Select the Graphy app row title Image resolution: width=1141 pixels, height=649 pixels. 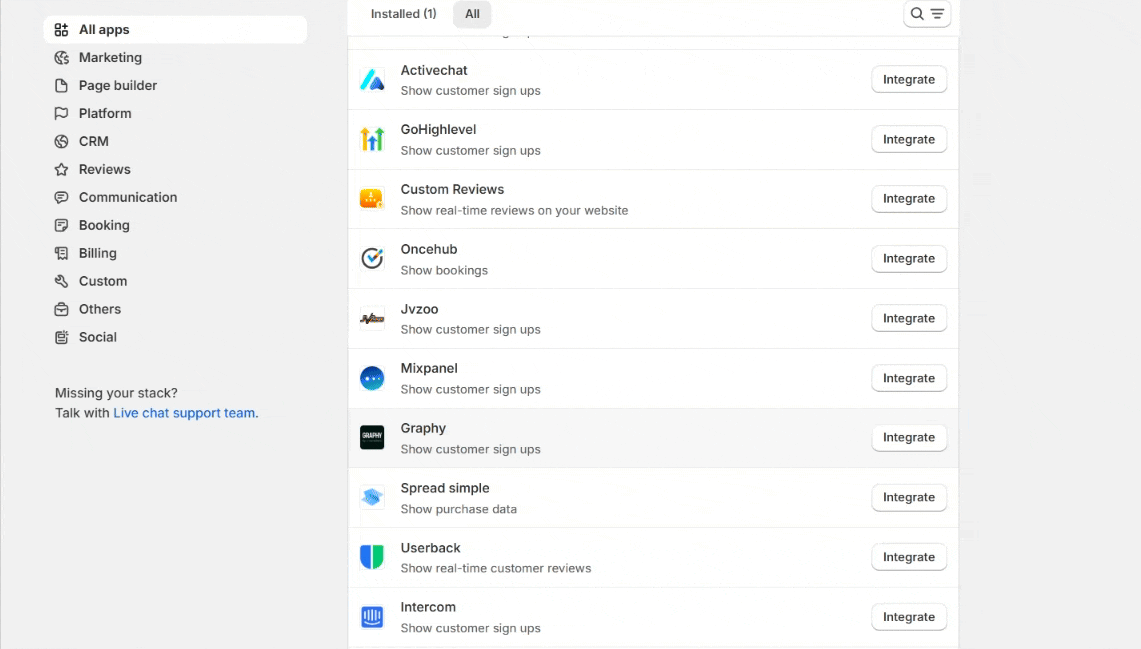point(423,428)
